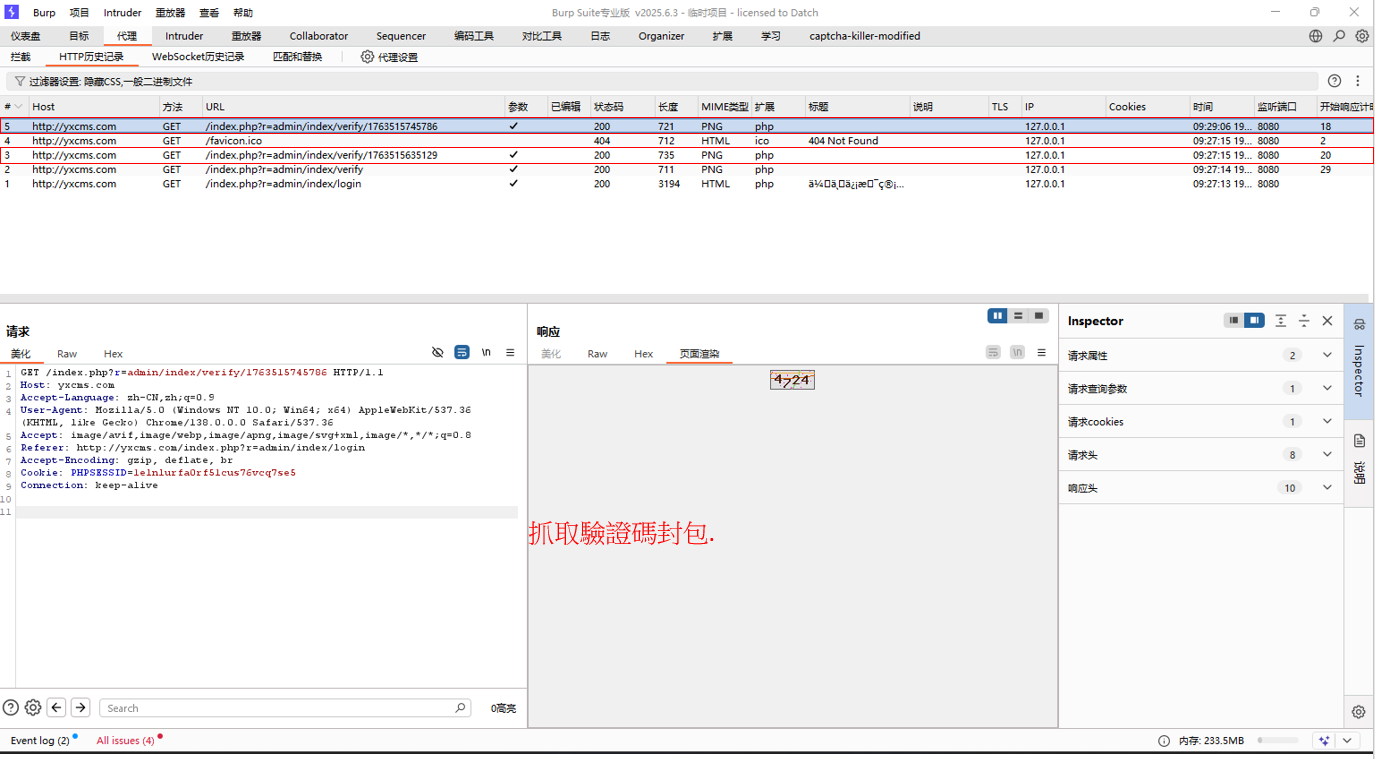Image resolution: width=1375 pixels, height=759 pixels.
Task: Click the request Search input field
Action: [284, 708]
